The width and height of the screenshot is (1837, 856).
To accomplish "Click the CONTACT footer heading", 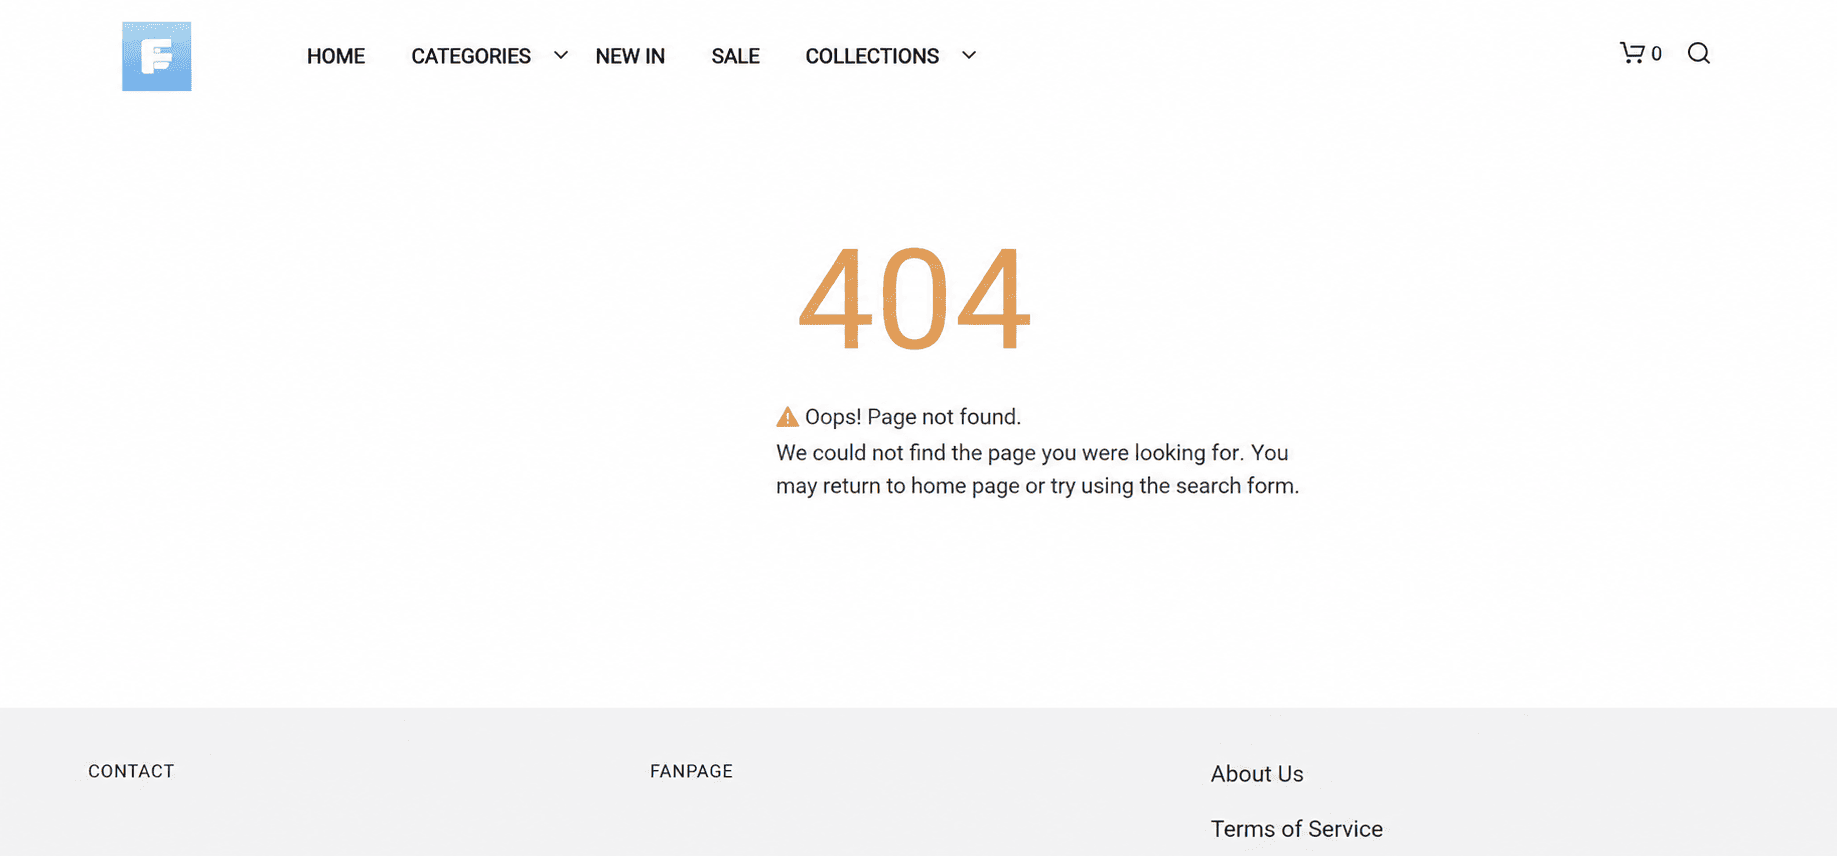I will coord(131,771).
